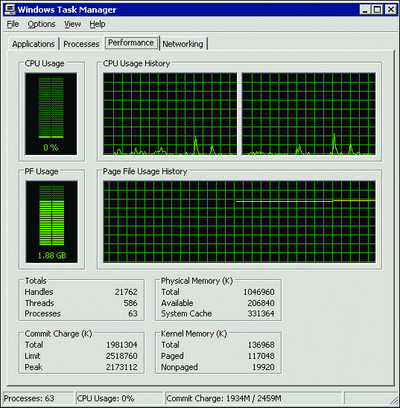The width and height of the screenshot is (400, 408).
Task: Click Kernel Memory Nonpaged 19920
Action: click(263, 367)
